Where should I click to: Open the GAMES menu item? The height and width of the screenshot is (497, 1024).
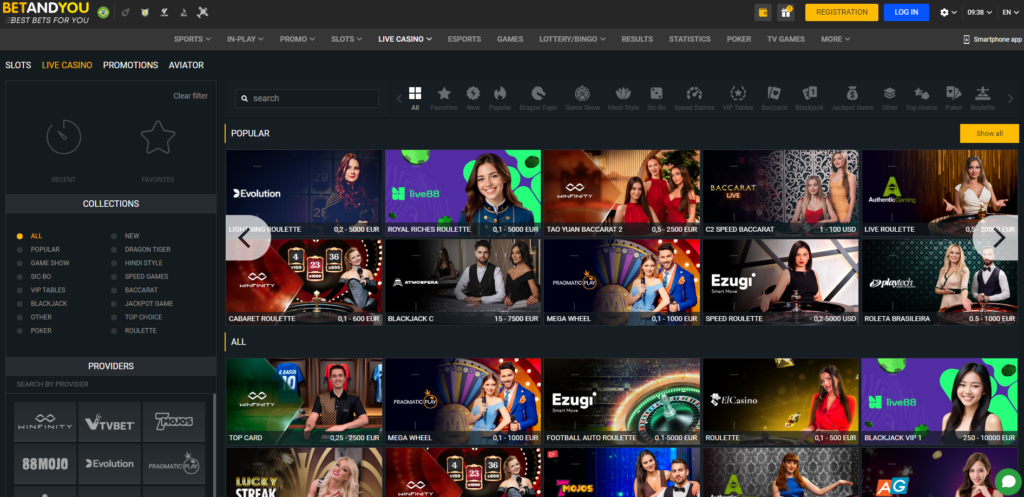click(x=510, y=39)
